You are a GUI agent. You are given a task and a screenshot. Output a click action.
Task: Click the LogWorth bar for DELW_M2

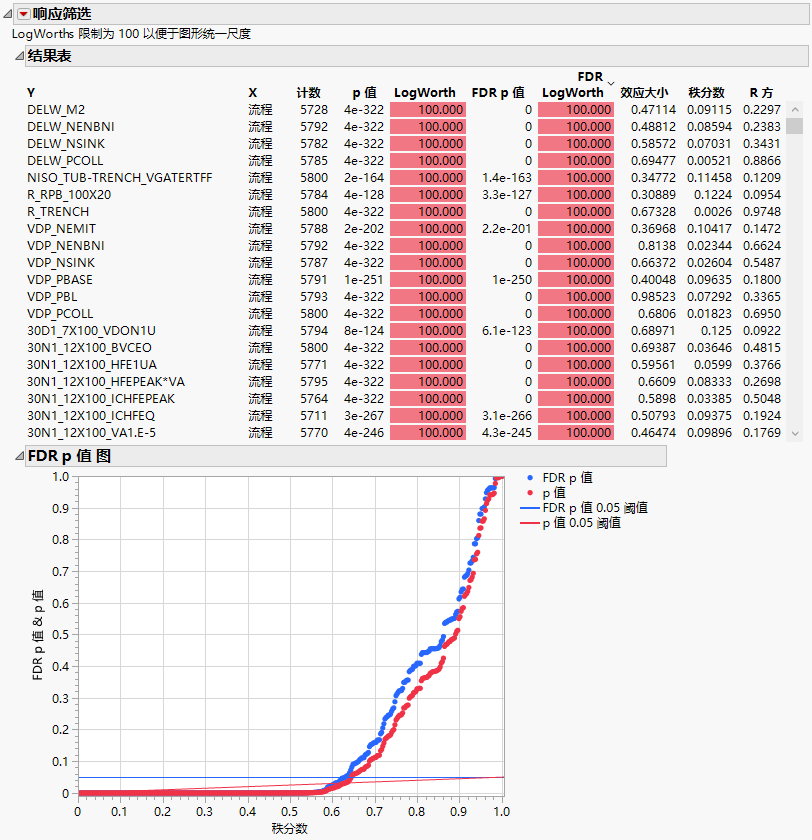(x=428, y=110)
